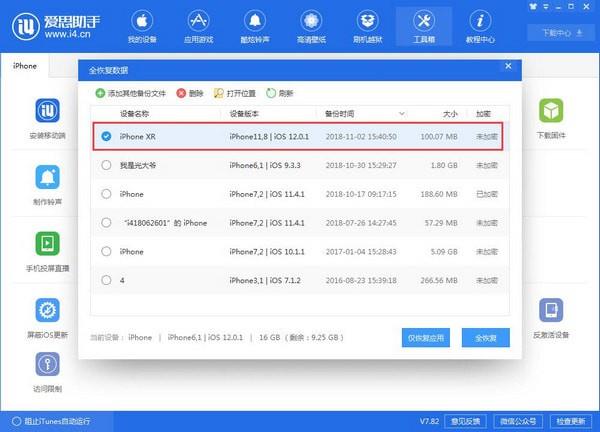Select the iOS 10.1.1 iPhone backup radio
Viewport: 600px width, 432px height.
(x=106, y=251)
